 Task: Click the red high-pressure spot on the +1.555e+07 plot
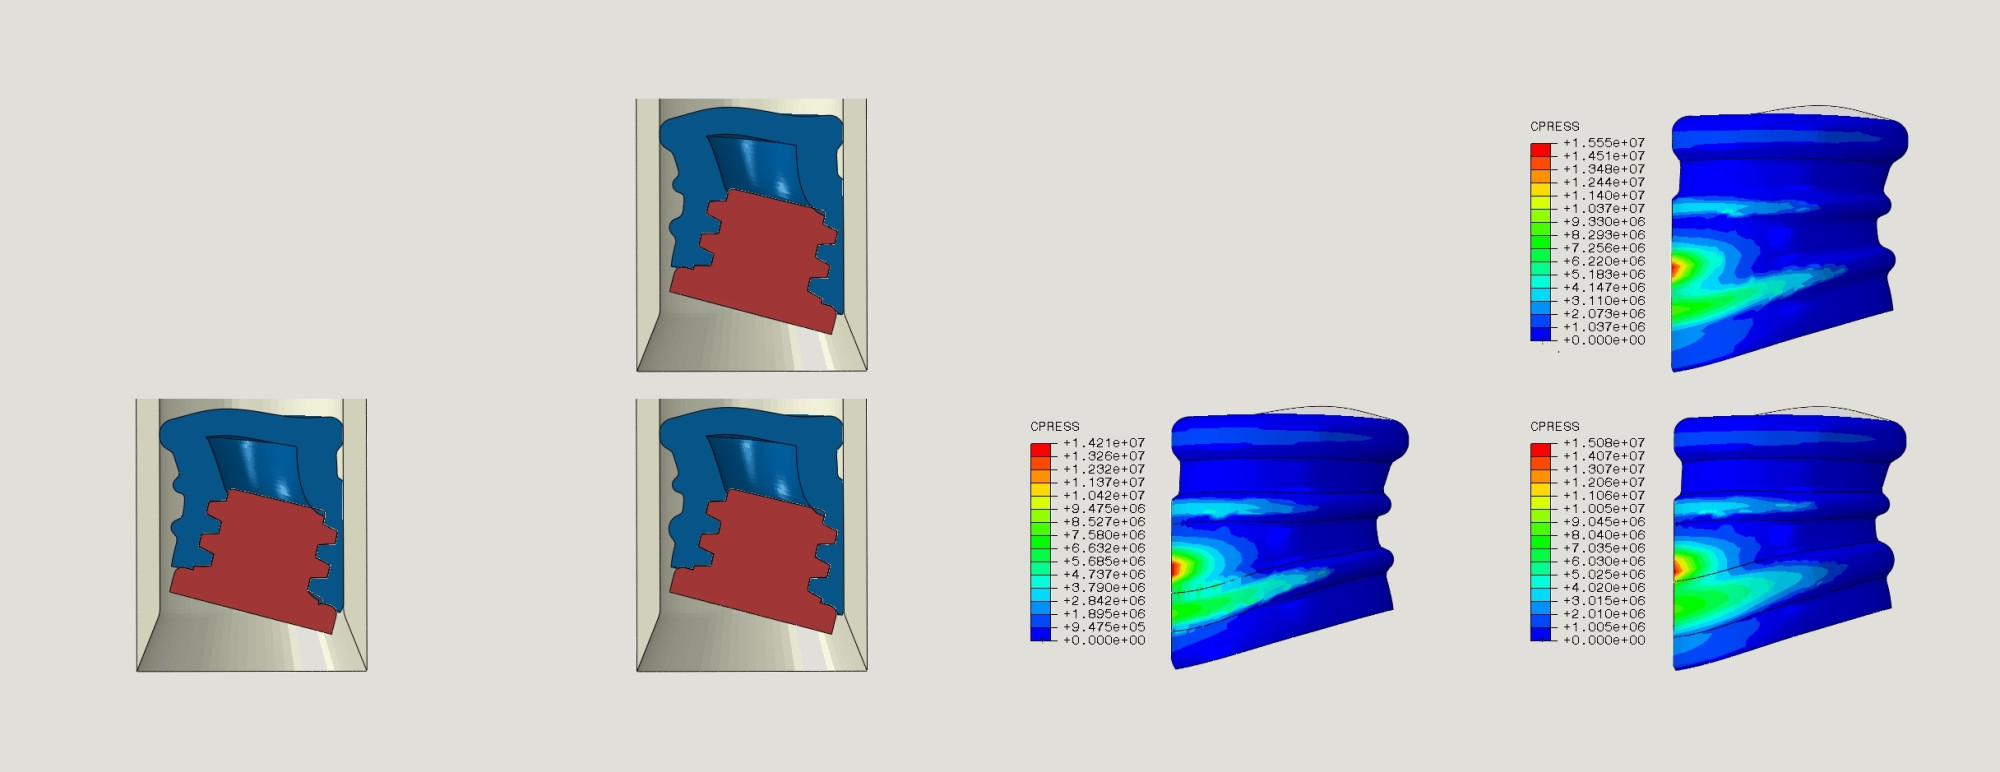click(1677, 266)
